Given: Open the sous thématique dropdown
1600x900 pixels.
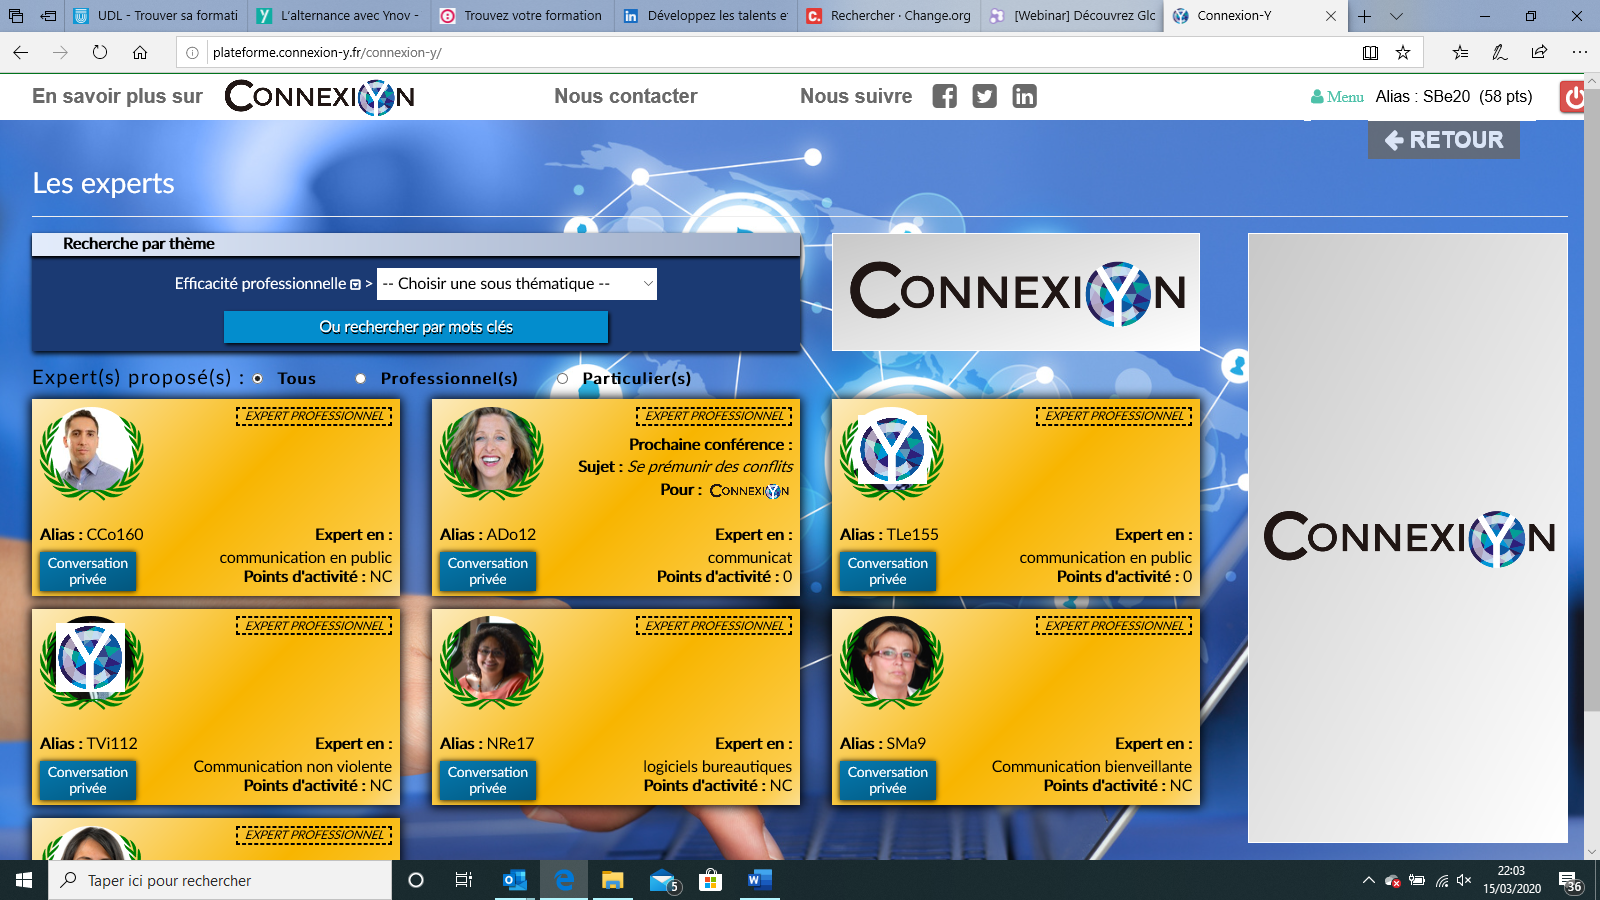Looking at the screenshot, I should pyautogui.click(x=517, y=284).
